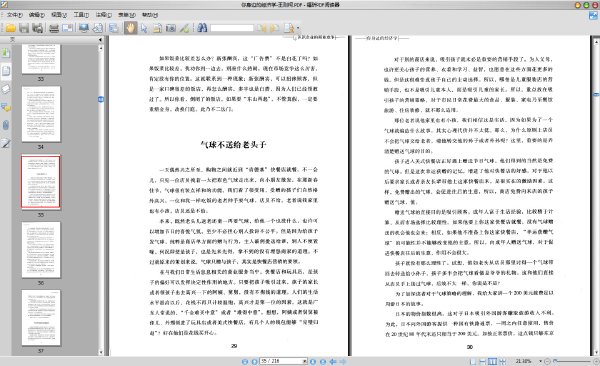The width and height of the screenshot is (600, 366).
Task: Select page 33 thumbnail
Action: (x=41, y=59)
